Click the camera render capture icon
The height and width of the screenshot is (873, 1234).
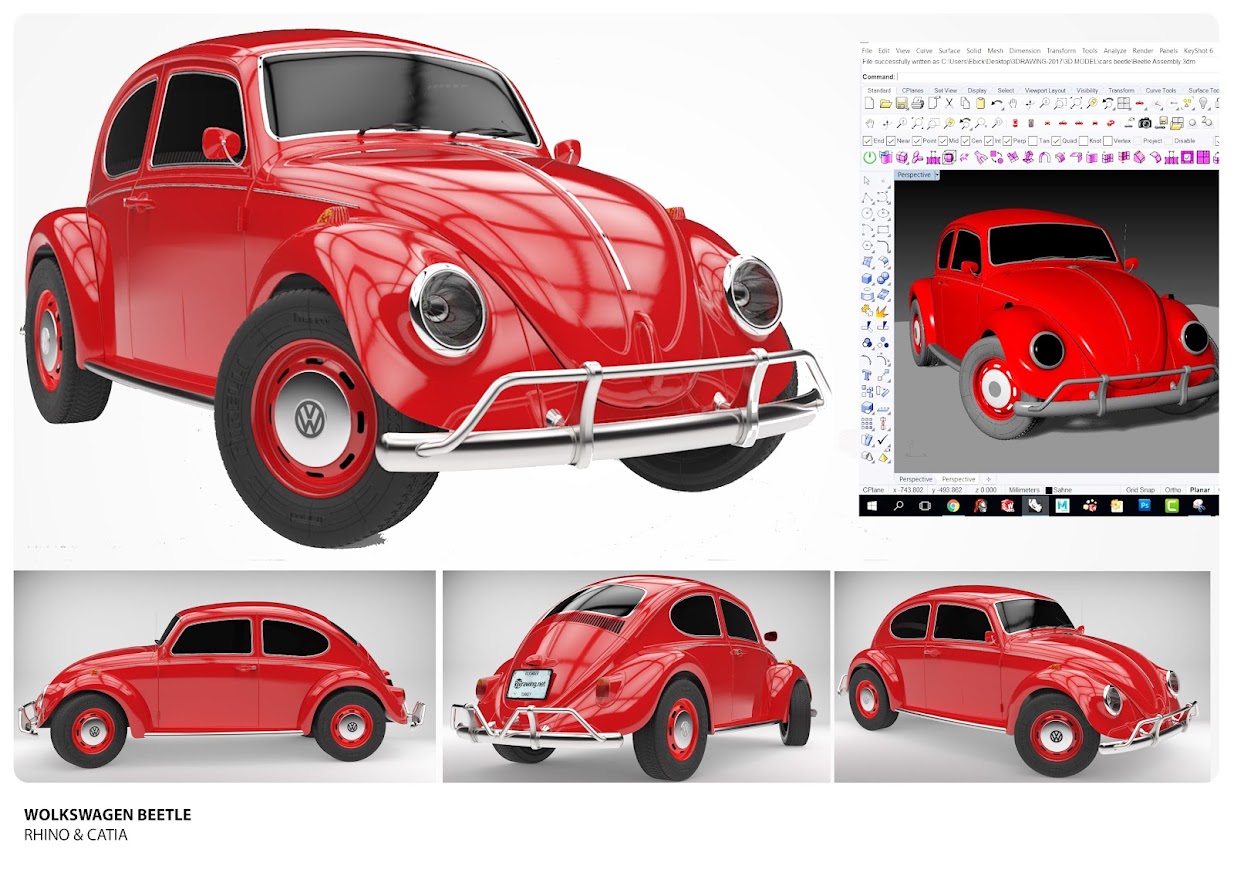tap(1145, 123)
